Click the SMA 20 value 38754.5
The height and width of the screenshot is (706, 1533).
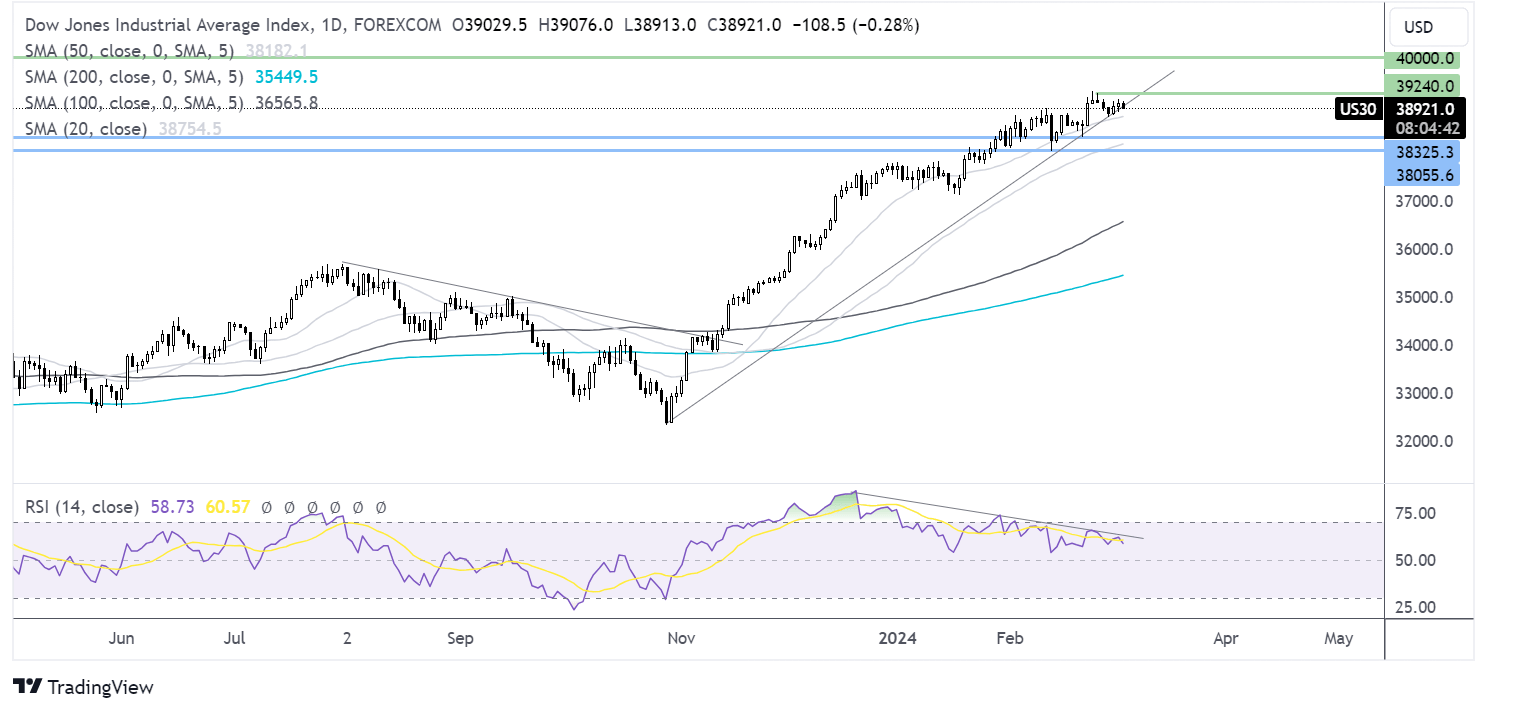coord(190,129)
